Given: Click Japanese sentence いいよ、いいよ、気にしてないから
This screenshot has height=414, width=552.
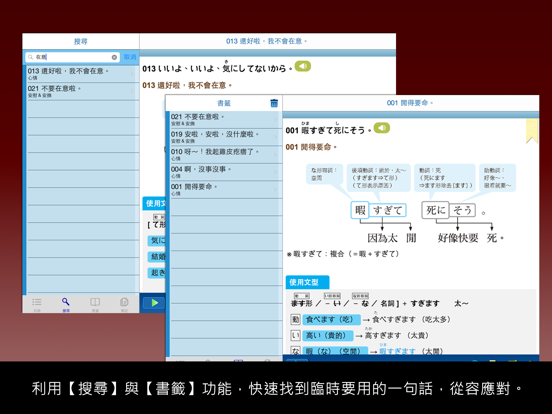Looking at the screenshot, I should 217,68.
